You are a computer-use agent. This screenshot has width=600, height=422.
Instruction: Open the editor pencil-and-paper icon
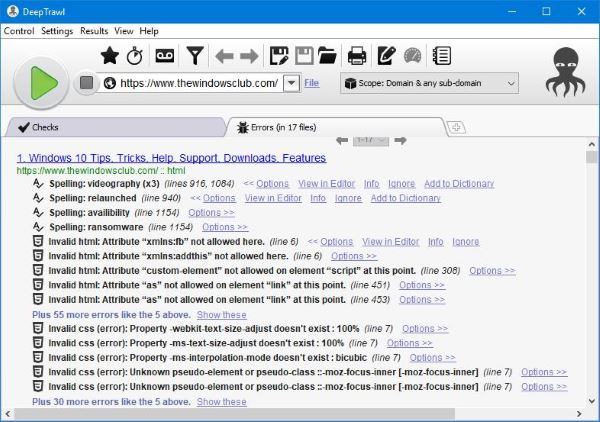coord(386,56)
